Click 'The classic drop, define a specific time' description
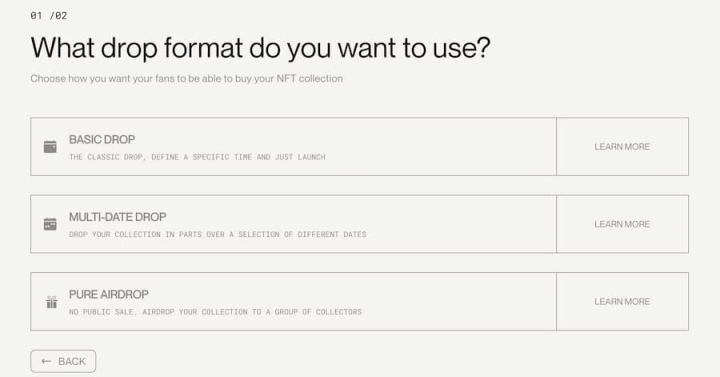Screen dimensions: 720x377 point(197,157)
